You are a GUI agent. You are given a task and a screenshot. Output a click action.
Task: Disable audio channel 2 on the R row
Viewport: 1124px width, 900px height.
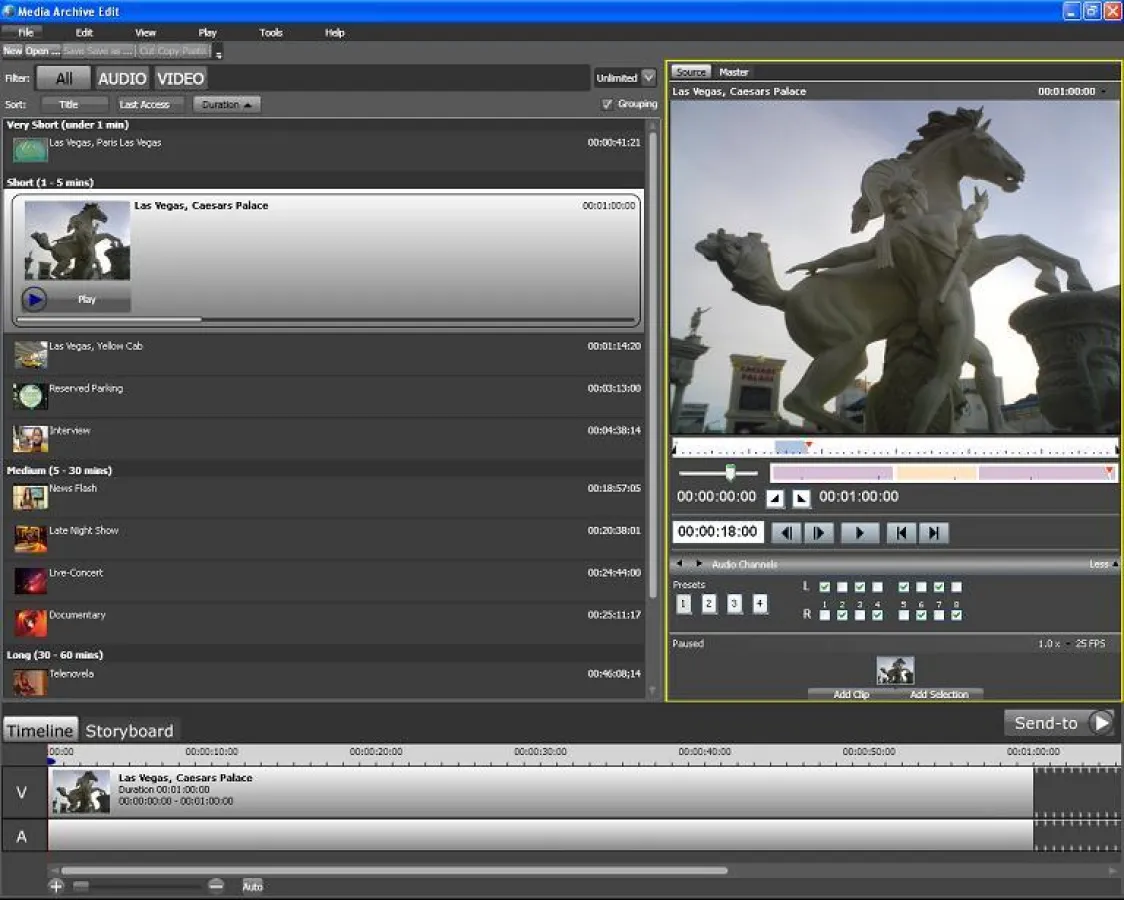pos(842,615)
